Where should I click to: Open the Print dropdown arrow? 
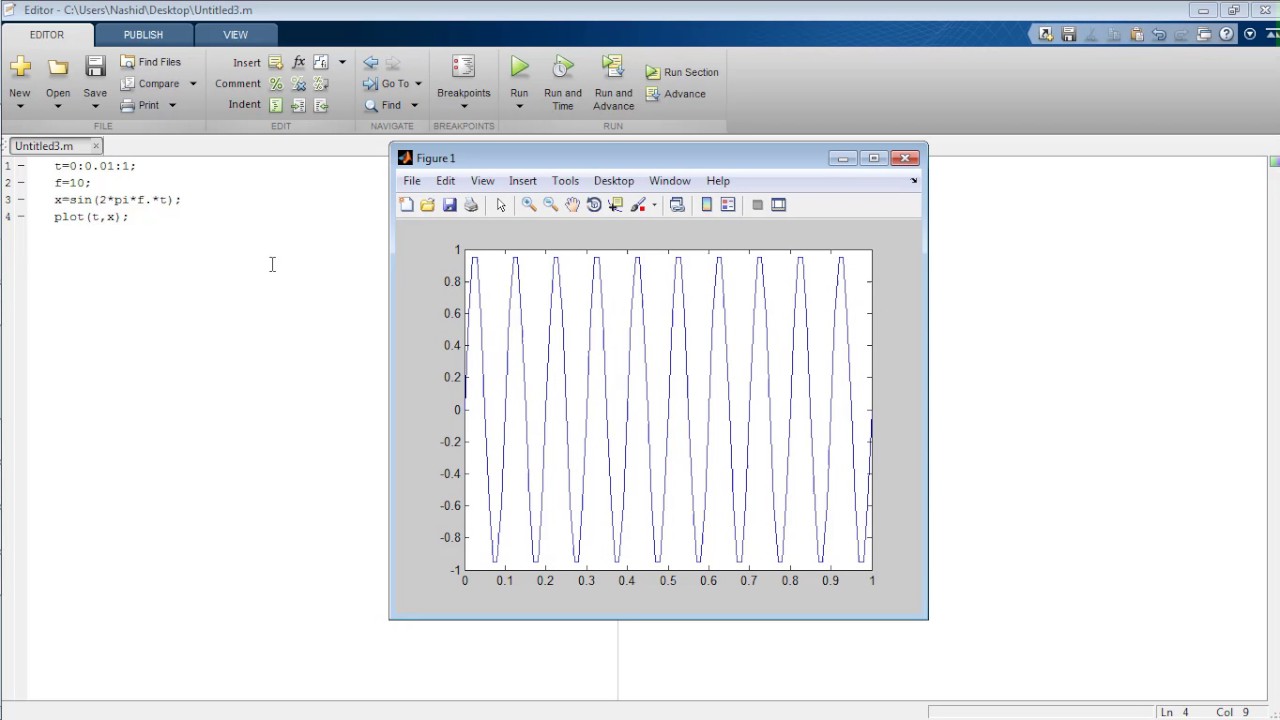point(172,105)
